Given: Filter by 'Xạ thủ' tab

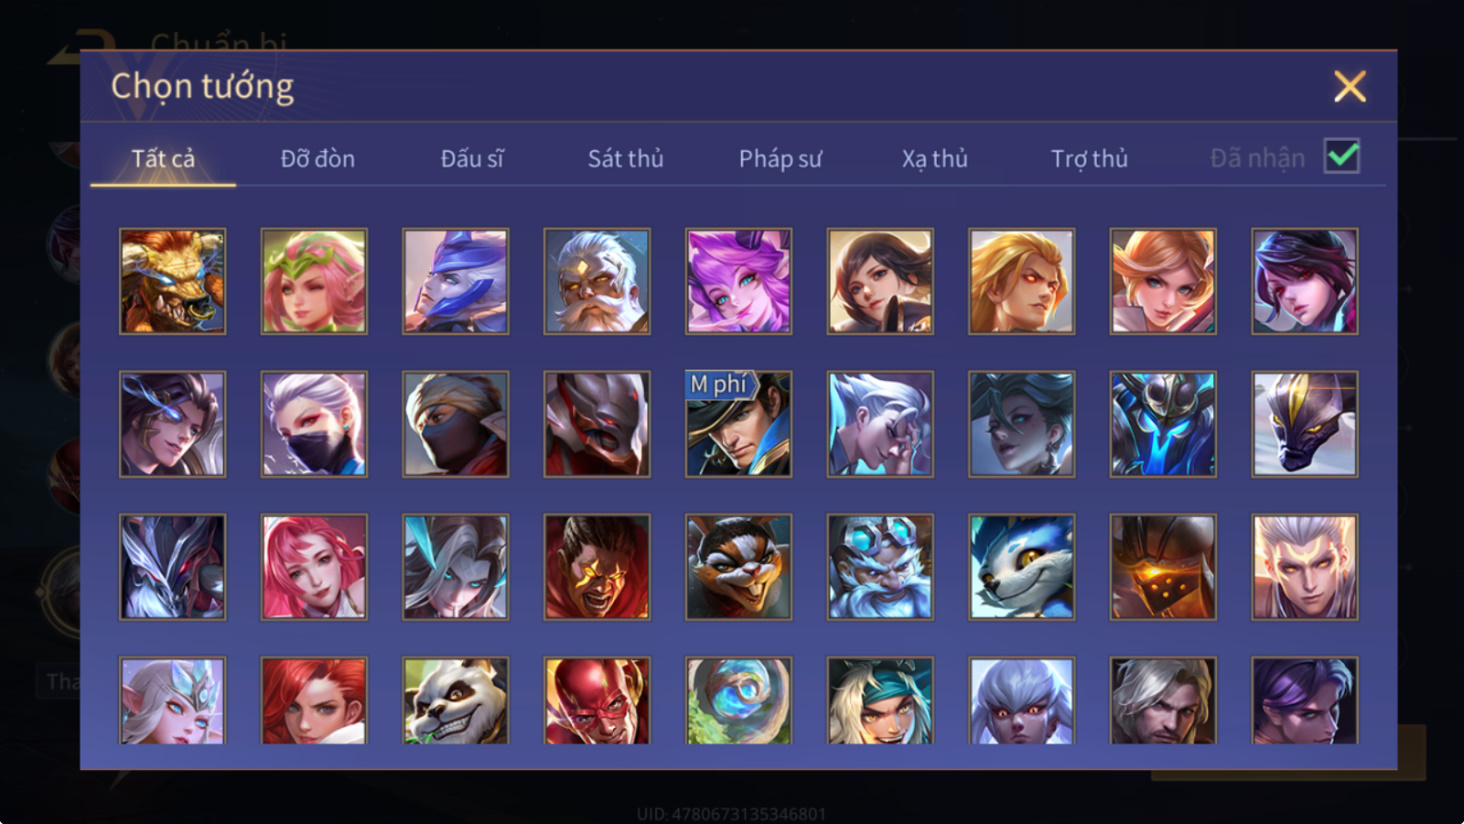Looking at the screenshot, I should [934, 158].
